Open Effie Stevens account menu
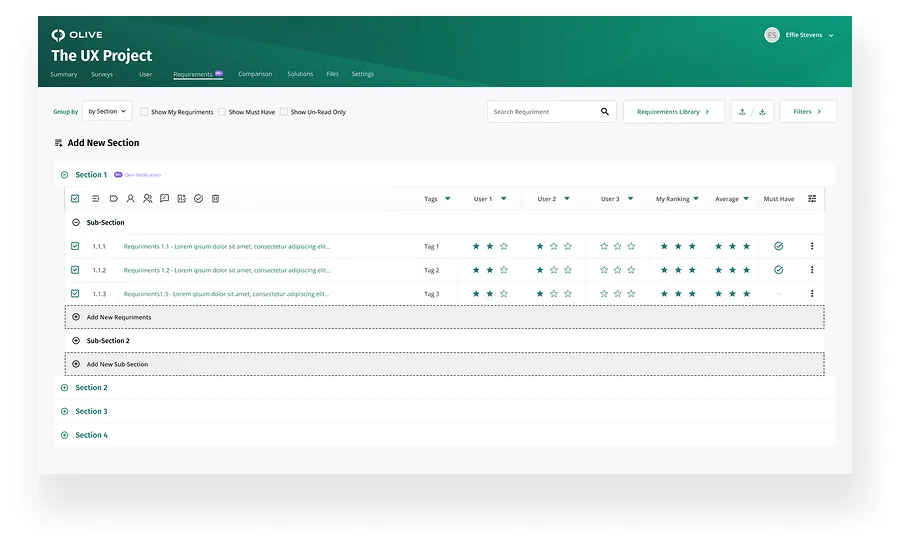Image resolution: width=906 pixels, height=550 pixels. [x=831, y=35]
